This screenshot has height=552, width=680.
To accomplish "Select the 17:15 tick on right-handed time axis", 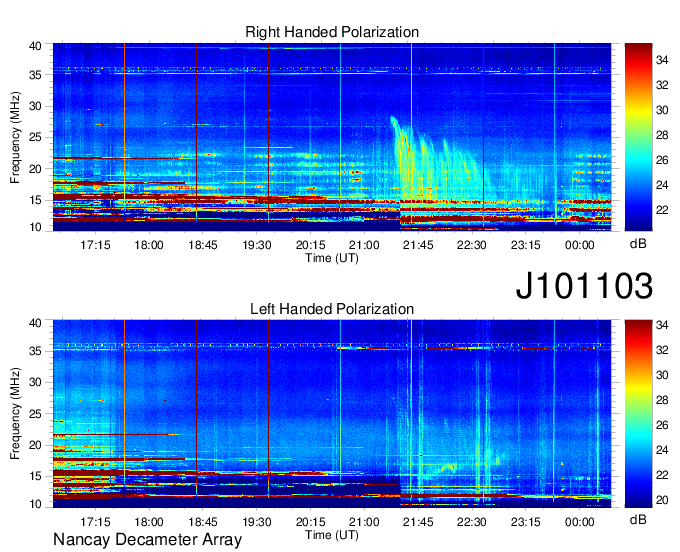I will click(x=95, y=245).
